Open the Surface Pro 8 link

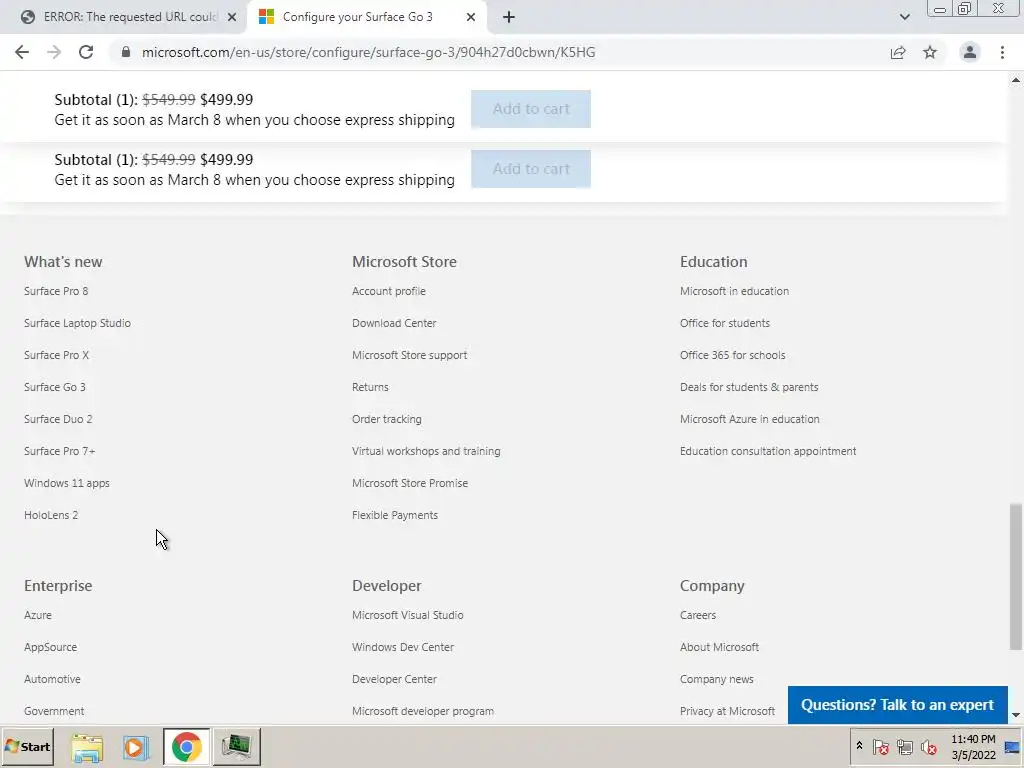[x=56, y=291]
